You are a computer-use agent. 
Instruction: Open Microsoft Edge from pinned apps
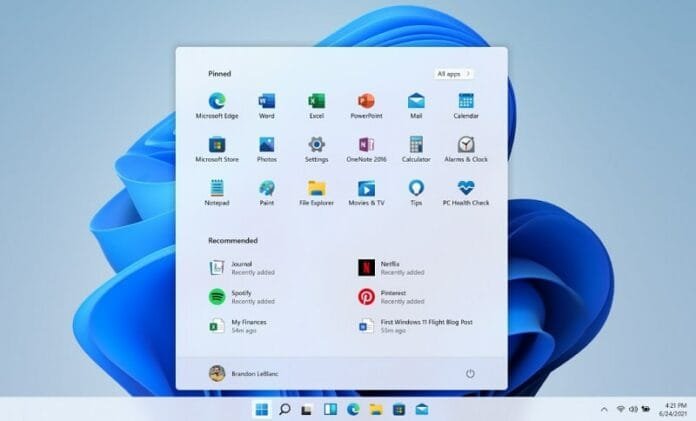(x=217, y=106)
